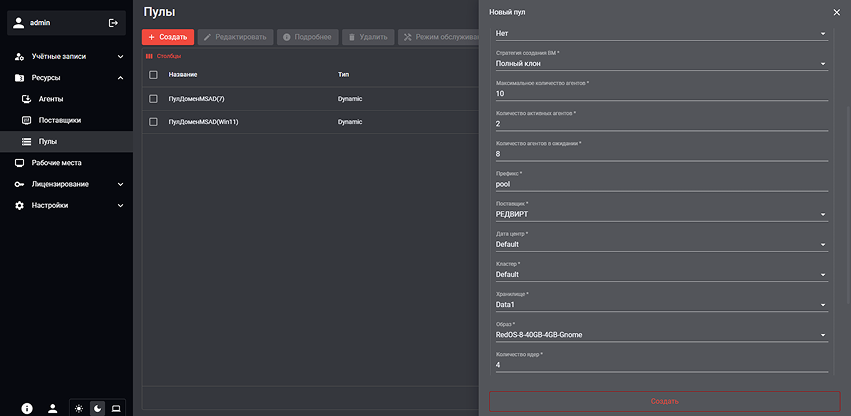Open the Стратегия создания ВМ dropdown
Screen dimensions: 851x416
click(x=660, y=63)
